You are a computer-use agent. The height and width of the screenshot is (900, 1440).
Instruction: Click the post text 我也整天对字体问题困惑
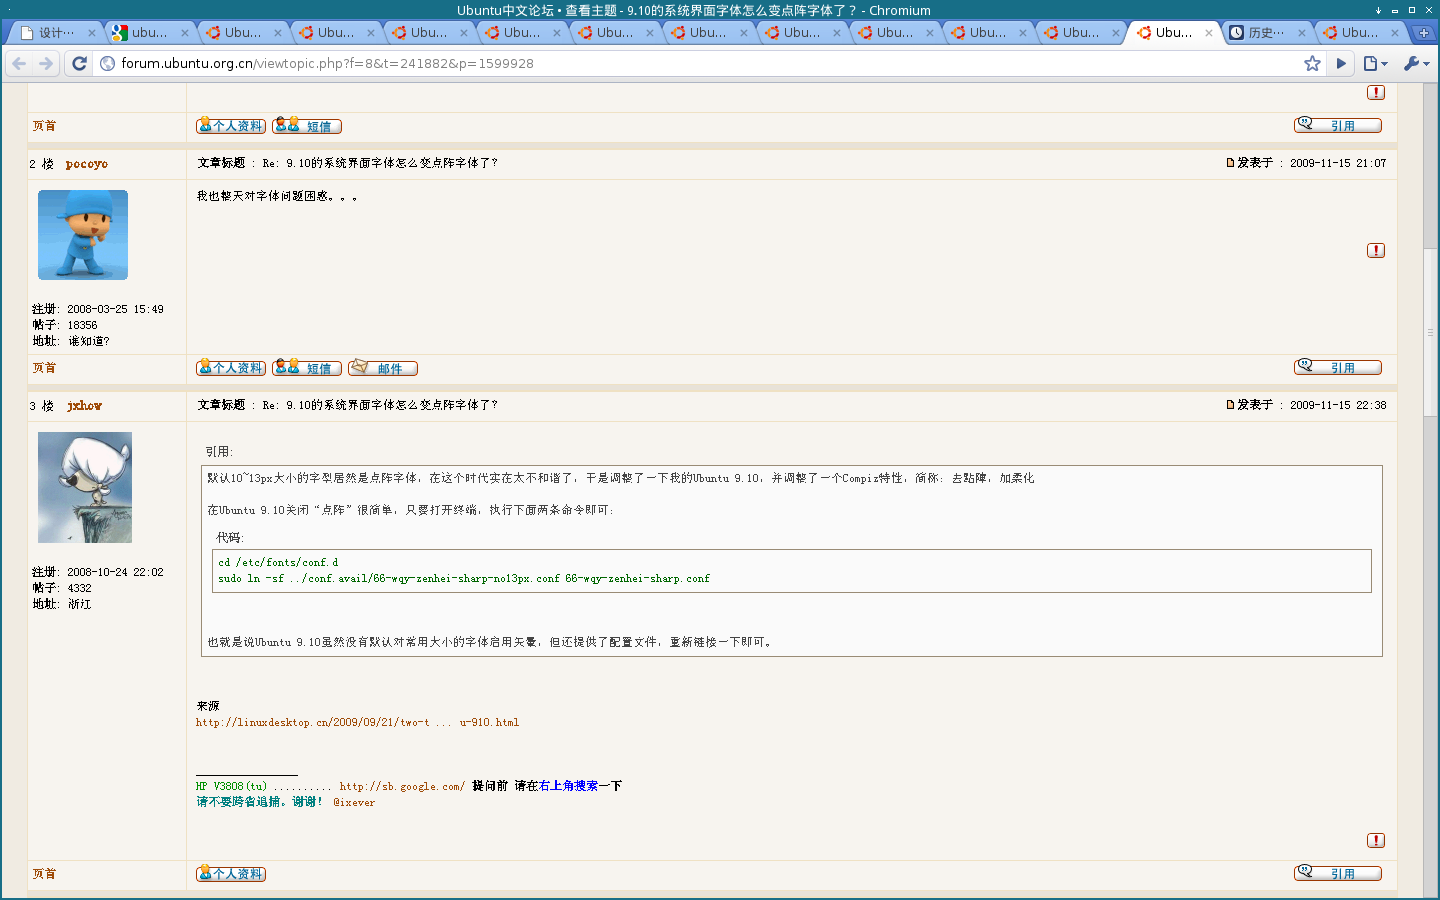[277, 196]
